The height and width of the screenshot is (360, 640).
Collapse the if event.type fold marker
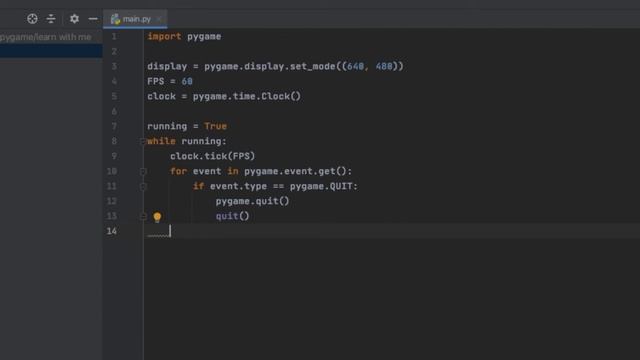143,187
